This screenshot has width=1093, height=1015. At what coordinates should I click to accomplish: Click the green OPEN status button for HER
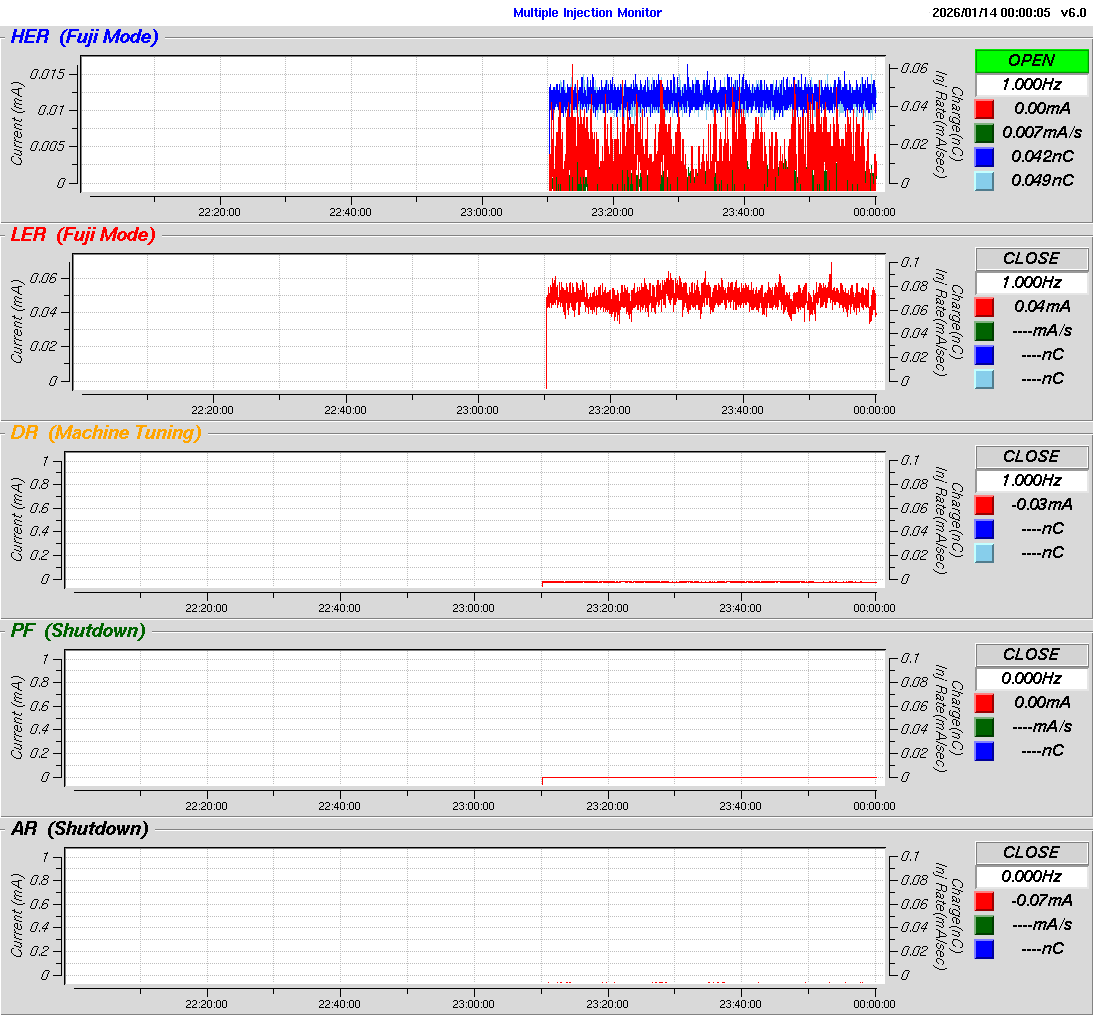click(x=1031, y=60)
